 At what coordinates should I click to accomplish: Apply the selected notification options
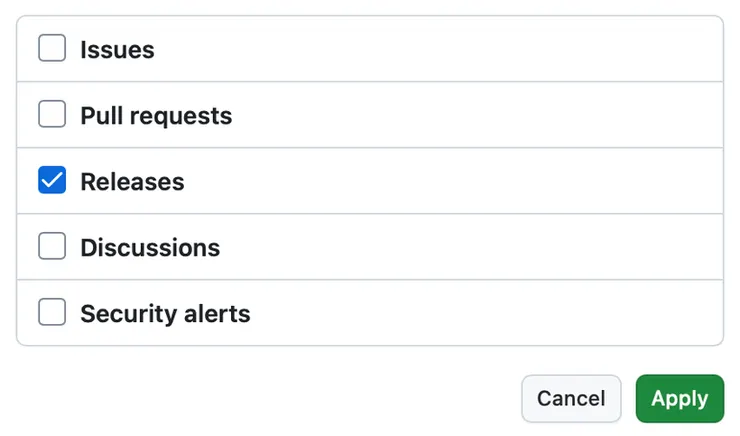pos(680,399)
